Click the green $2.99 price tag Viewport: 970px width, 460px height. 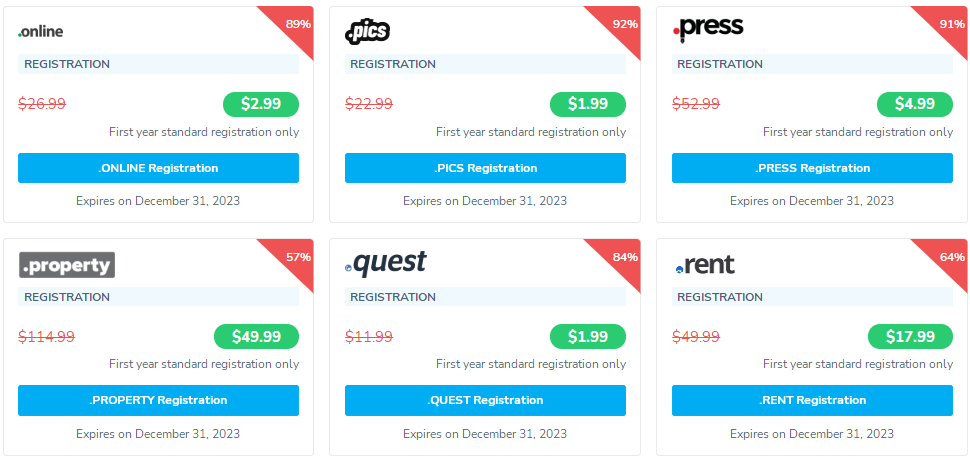coord(260,104)
